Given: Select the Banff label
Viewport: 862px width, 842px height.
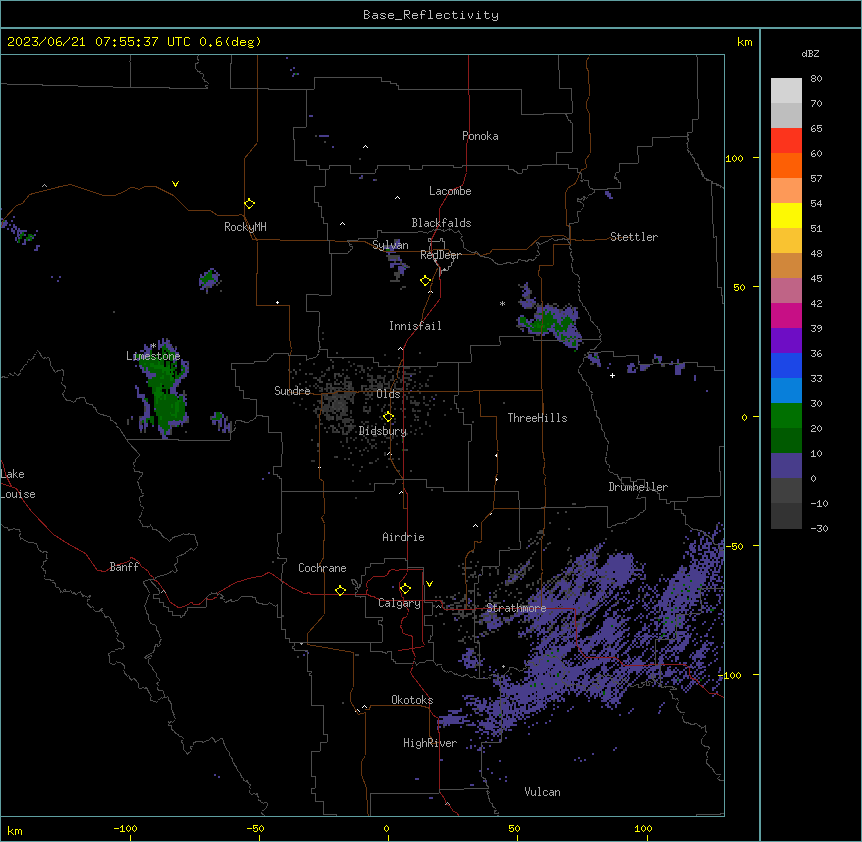Looking at the screenshot, I should (x=124, y=567).
